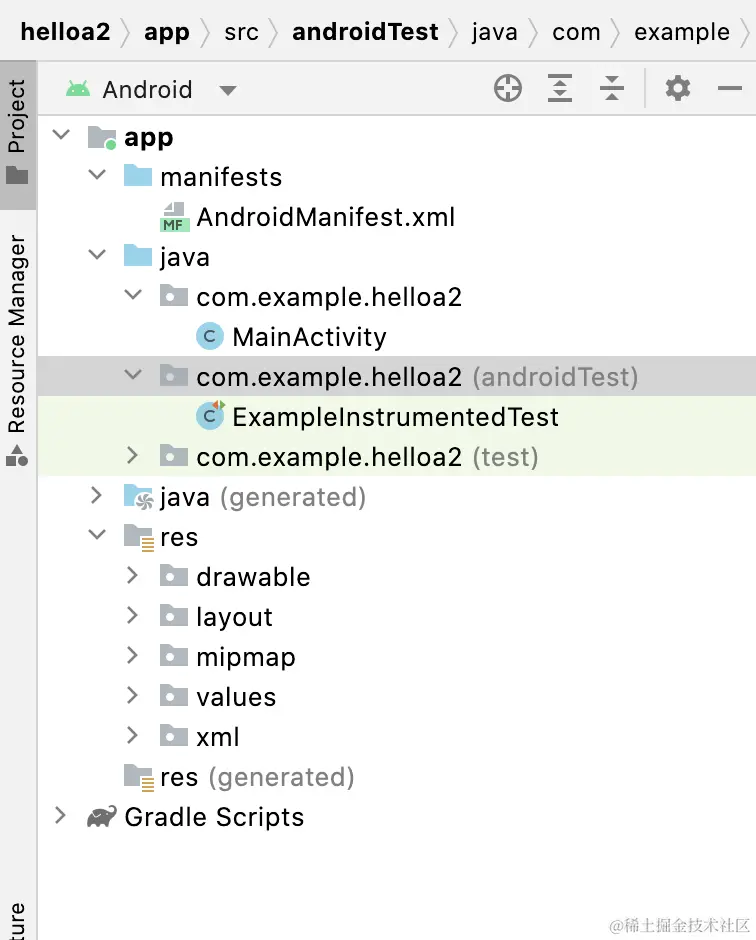The image size is (756, 940).
Task: Select the xml folder label
Action: click(x=218, y=737)
